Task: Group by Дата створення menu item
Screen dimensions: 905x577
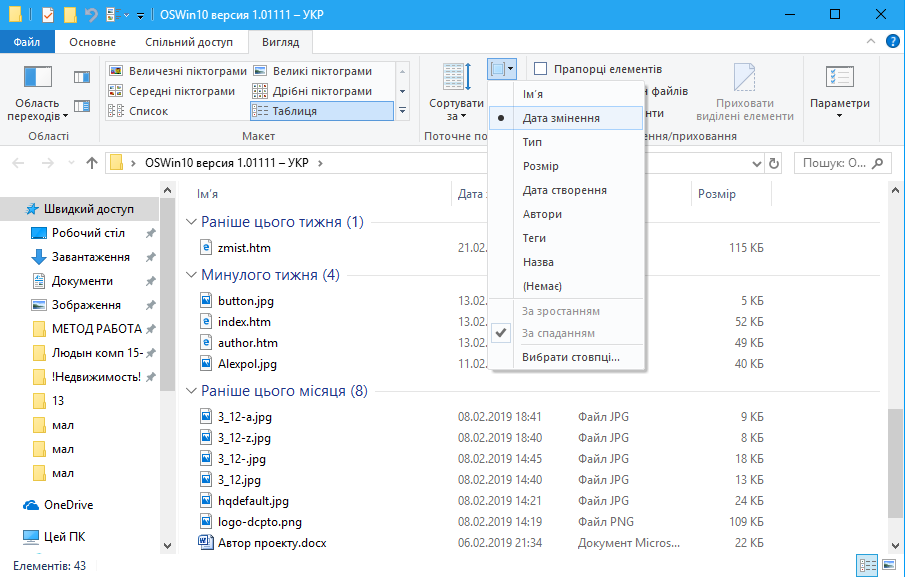Action: tap(566, 190)
